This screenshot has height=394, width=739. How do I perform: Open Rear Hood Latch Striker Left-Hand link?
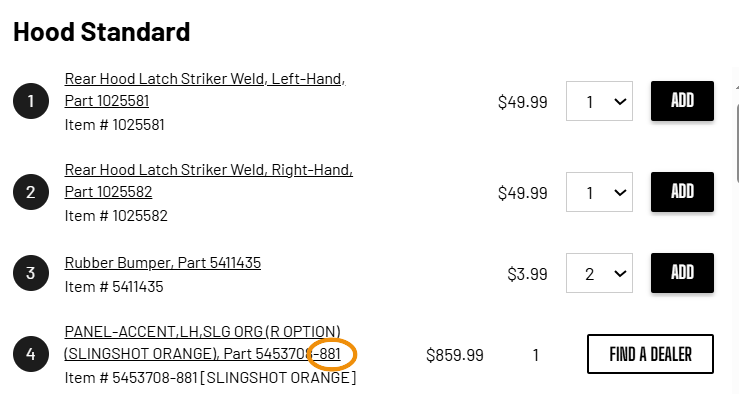(205, 90)
